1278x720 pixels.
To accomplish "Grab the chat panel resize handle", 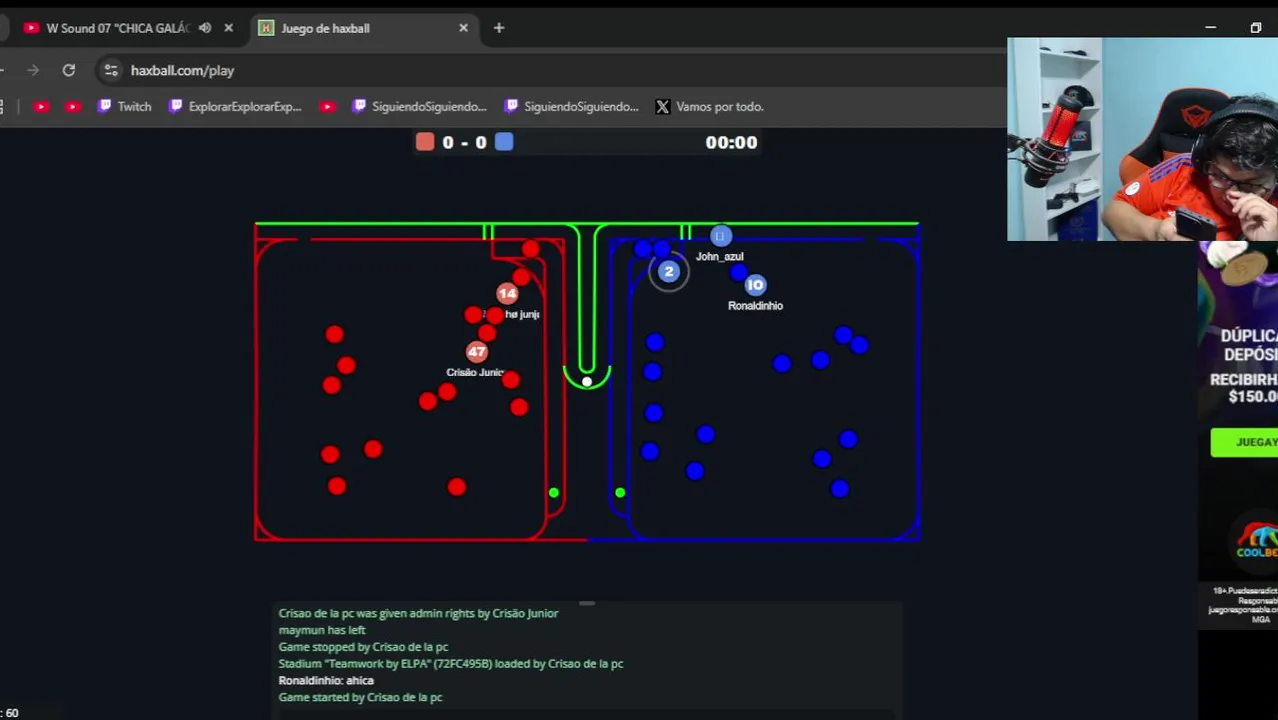I will [x=587, y=603].
